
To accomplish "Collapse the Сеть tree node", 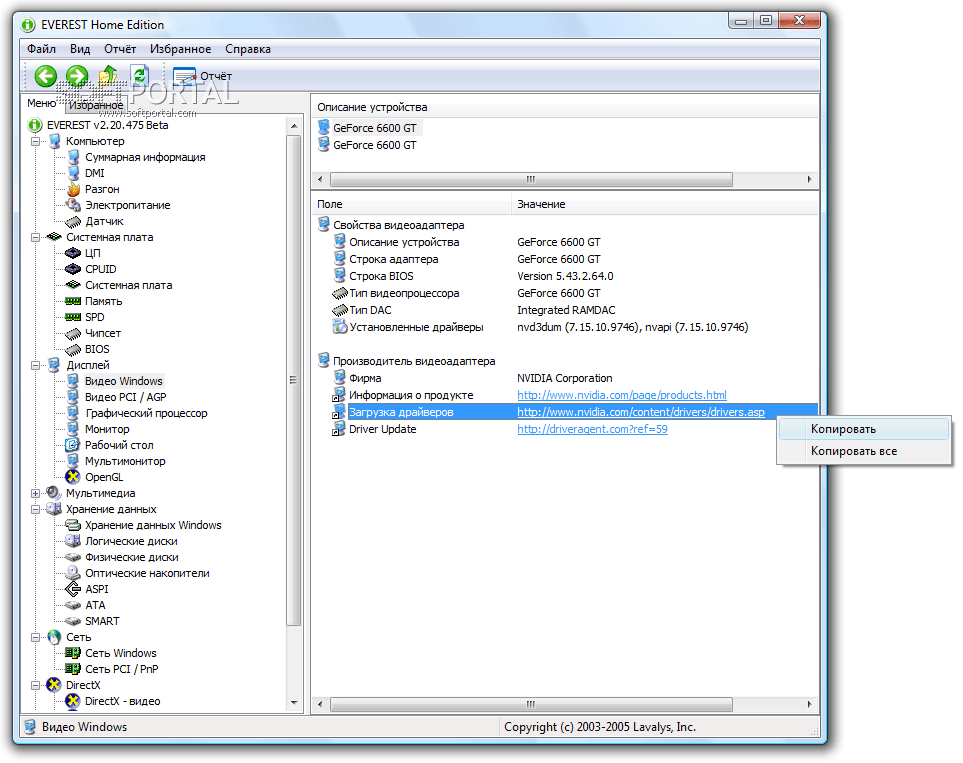I will click(x=36, y=637).
